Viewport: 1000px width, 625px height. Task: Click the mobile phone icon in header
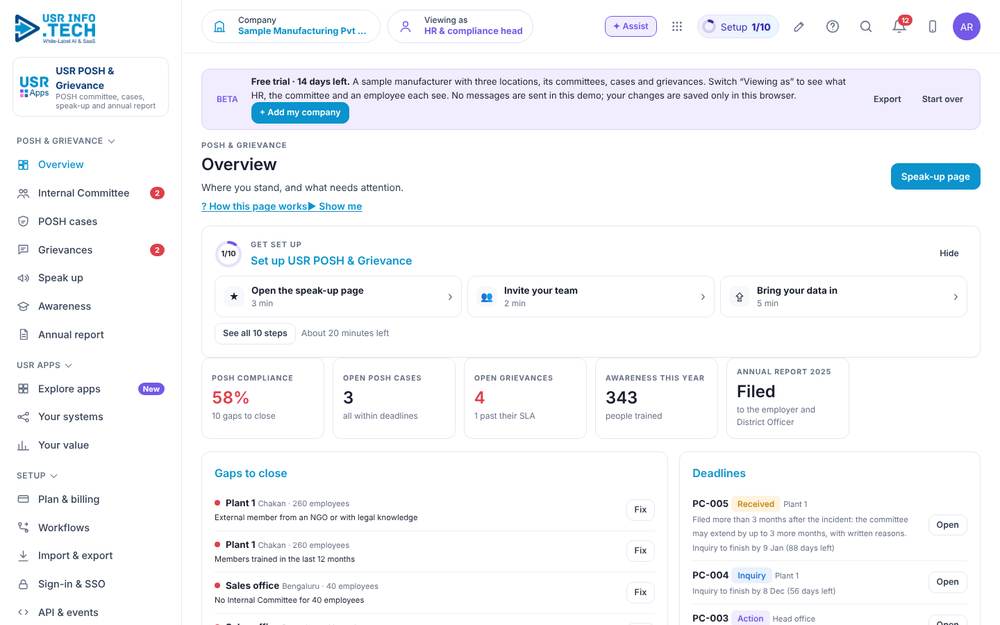click(932, 26)
